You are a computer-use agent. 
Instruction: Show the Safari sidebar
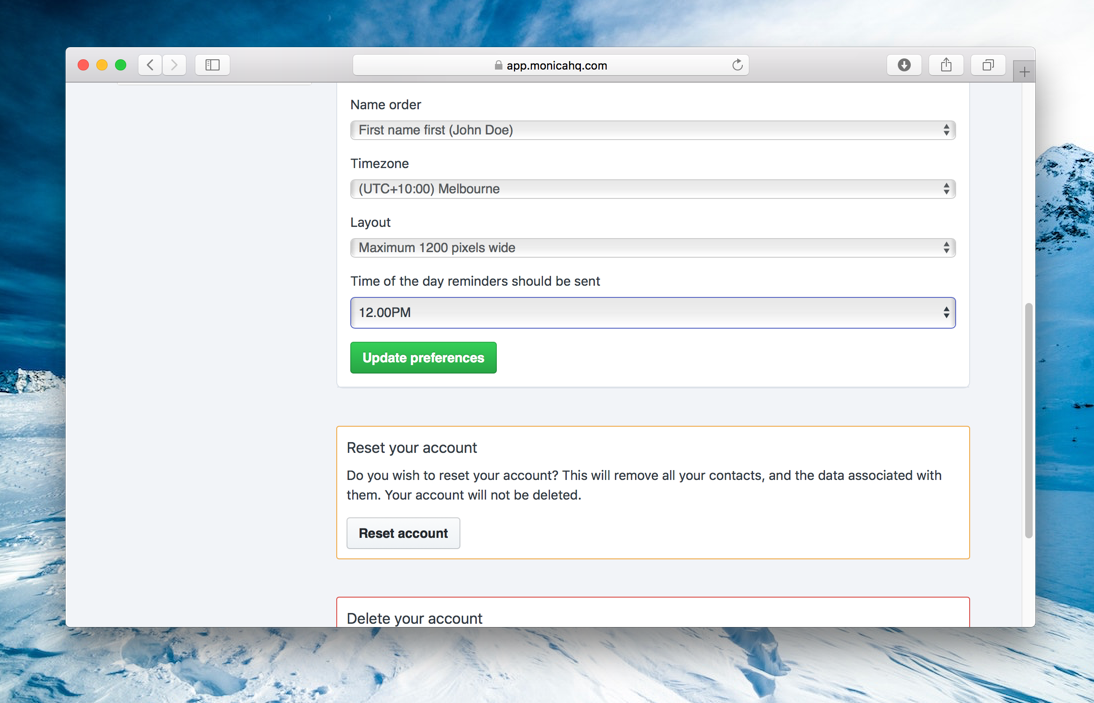click(213, 65)
